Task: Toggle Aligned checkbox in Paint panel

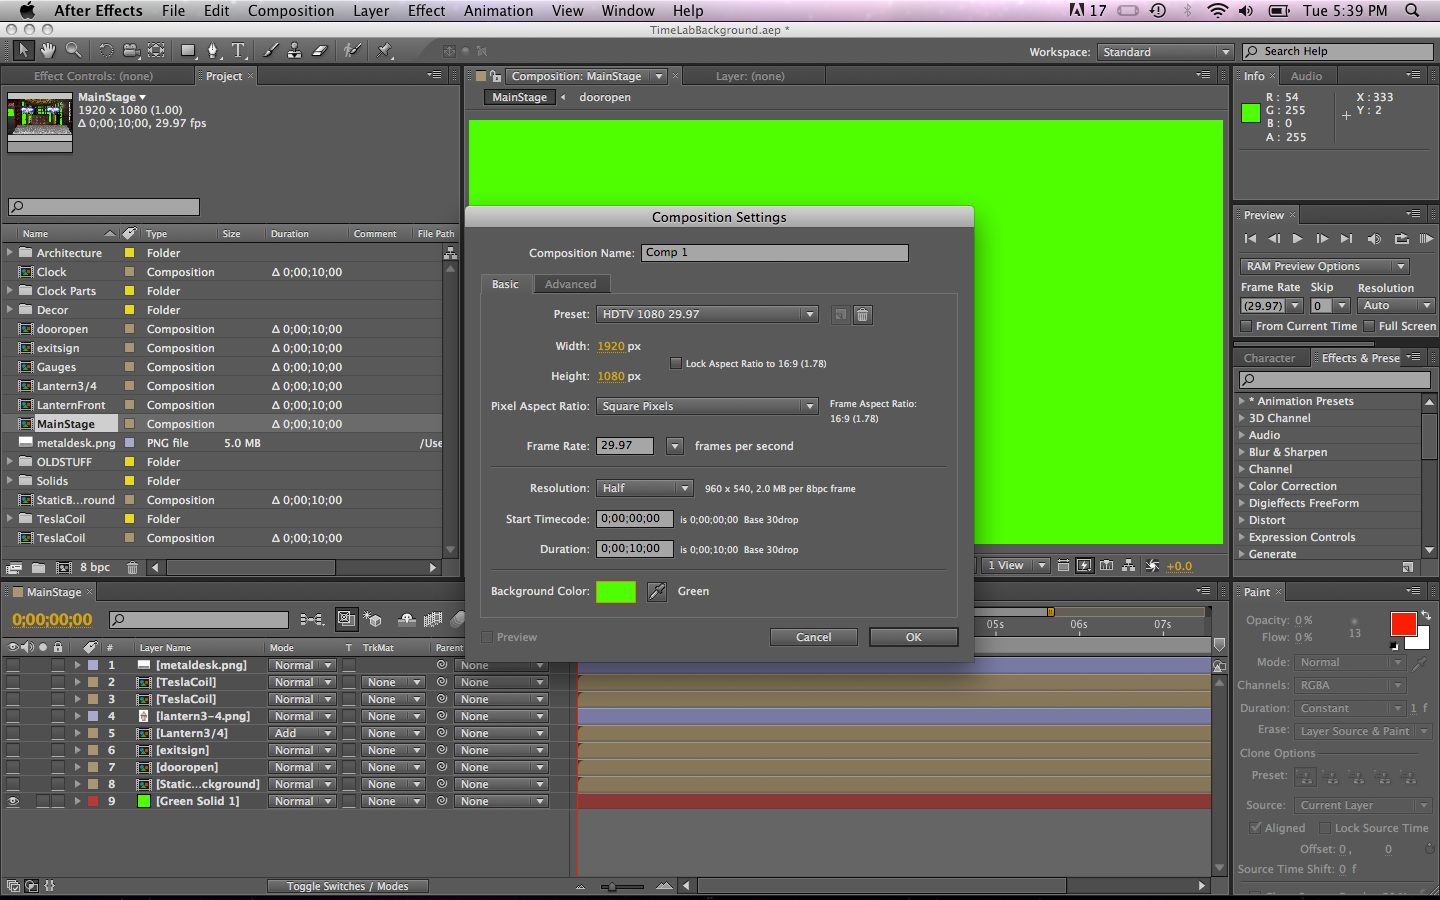Action: pyautogui.click(x=1255, y=828)
